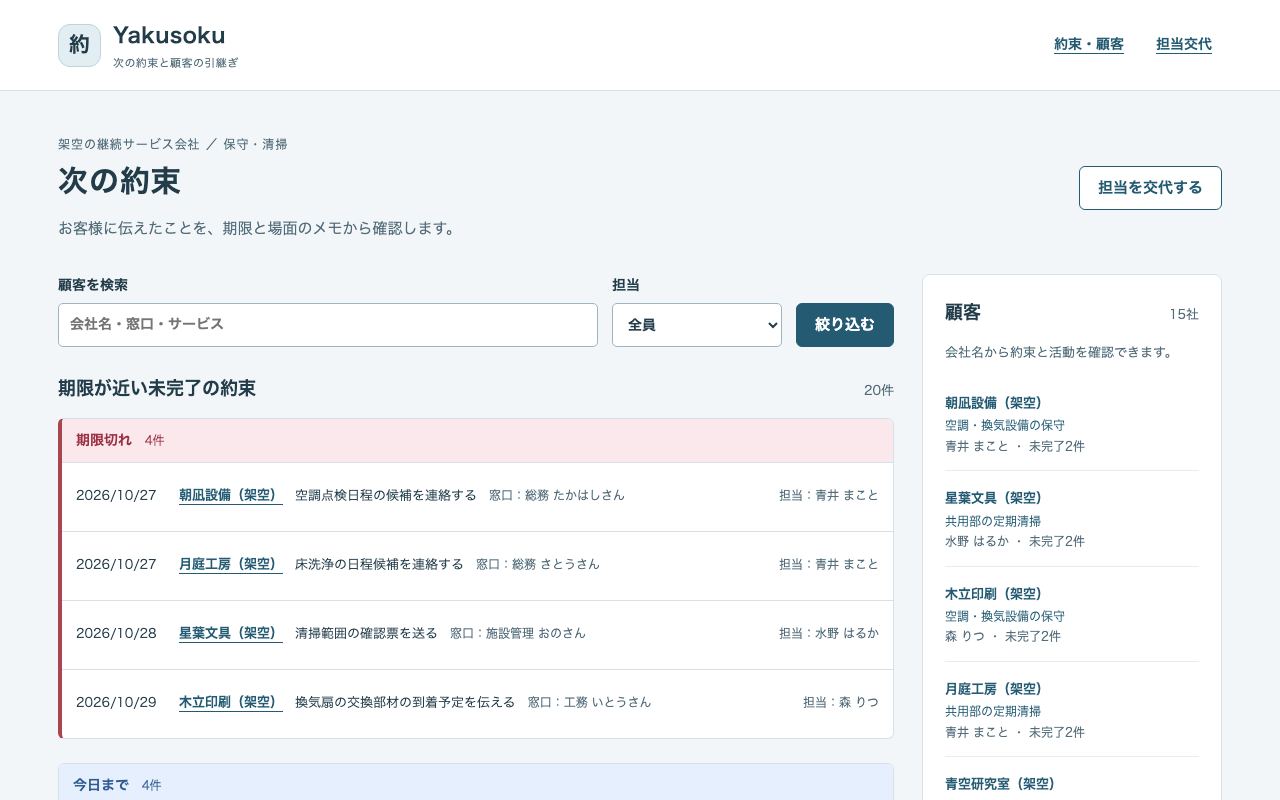This screenshot has height=800, width=1280.
Task: Click the breadcrumb 架空の継続サービス会社 ／ 保守・清掃
Action: pyautogui.click(x=173, y=144)
